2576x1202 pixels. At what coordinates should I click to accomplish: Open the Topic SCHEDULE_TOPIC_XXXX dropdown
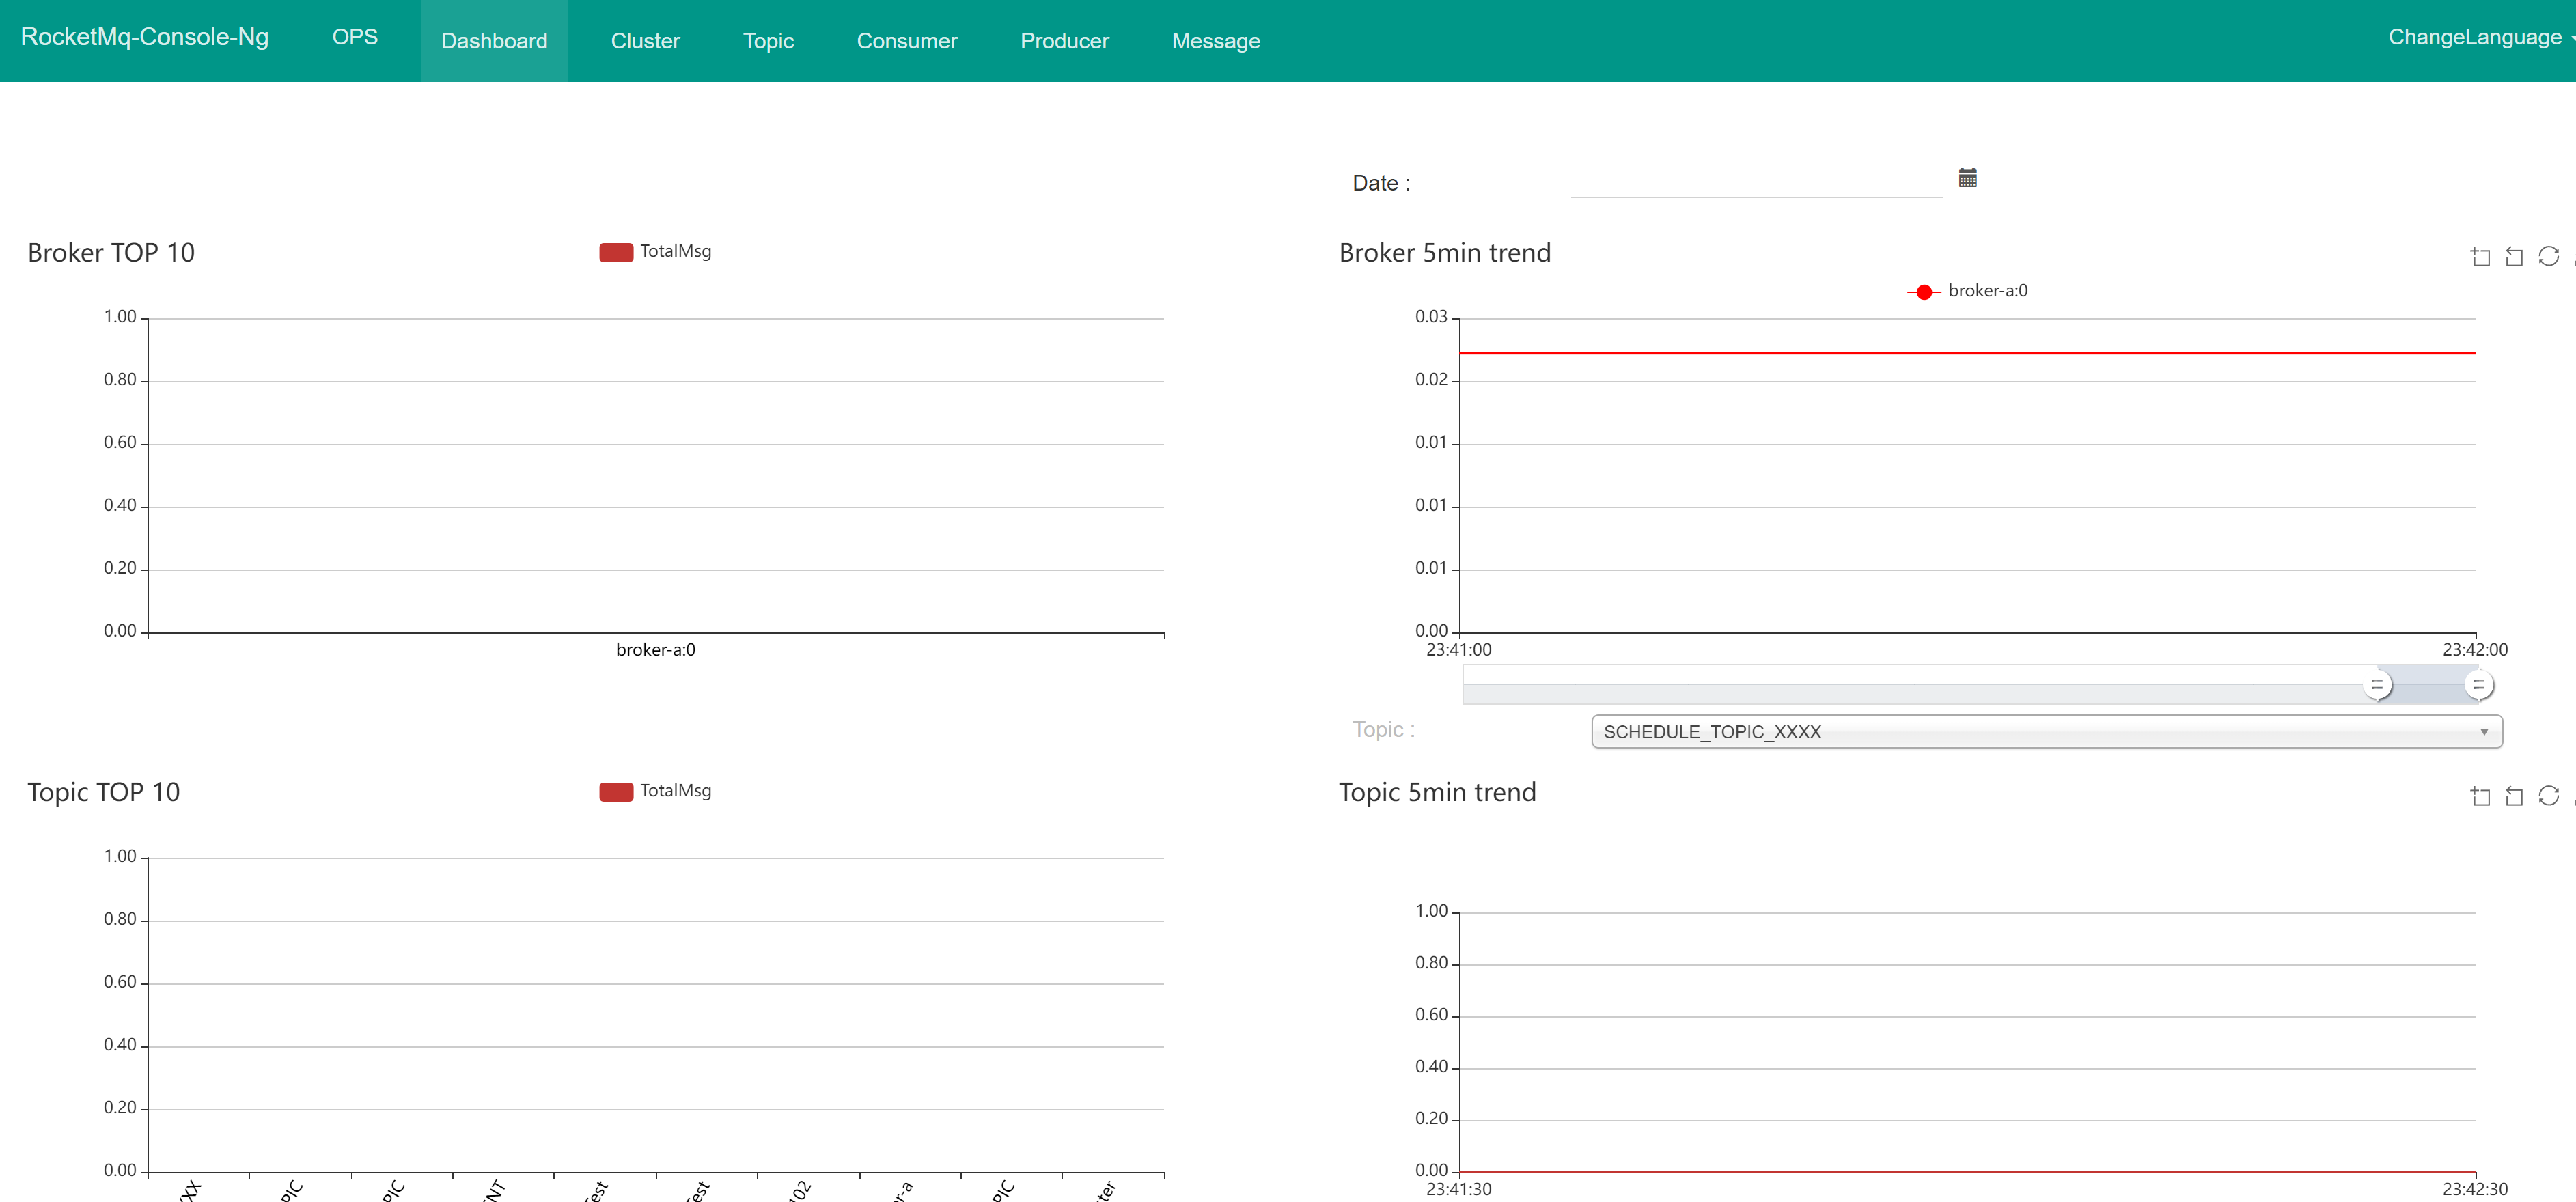pyautogui.click(x=2046, y=731)
